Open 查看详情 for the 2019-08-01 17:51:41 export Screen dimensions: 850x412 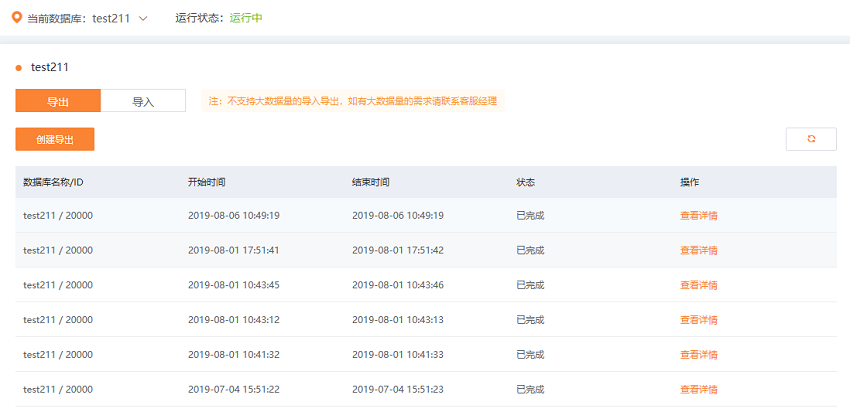pyautogui.click(x=699, y=250)
